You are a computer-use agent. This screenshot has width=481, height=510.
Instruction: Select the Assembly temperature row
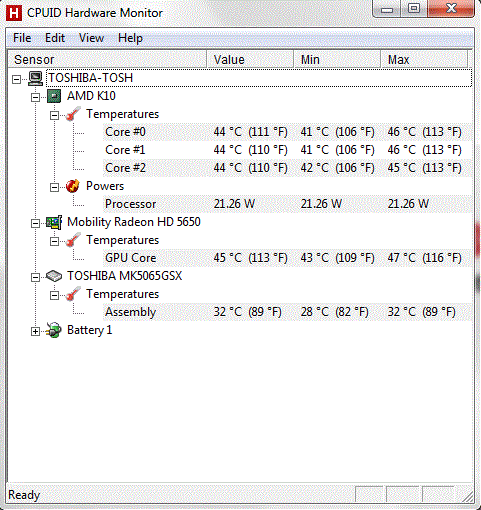[287, 312]
